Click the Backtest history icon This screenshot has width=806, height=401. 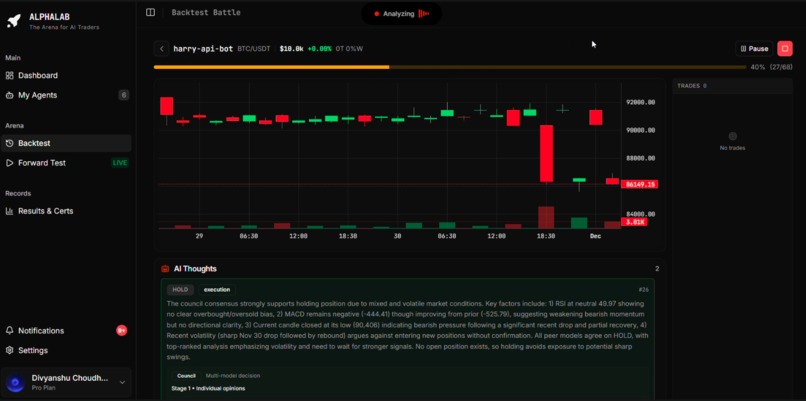click(x=9, y=143)
